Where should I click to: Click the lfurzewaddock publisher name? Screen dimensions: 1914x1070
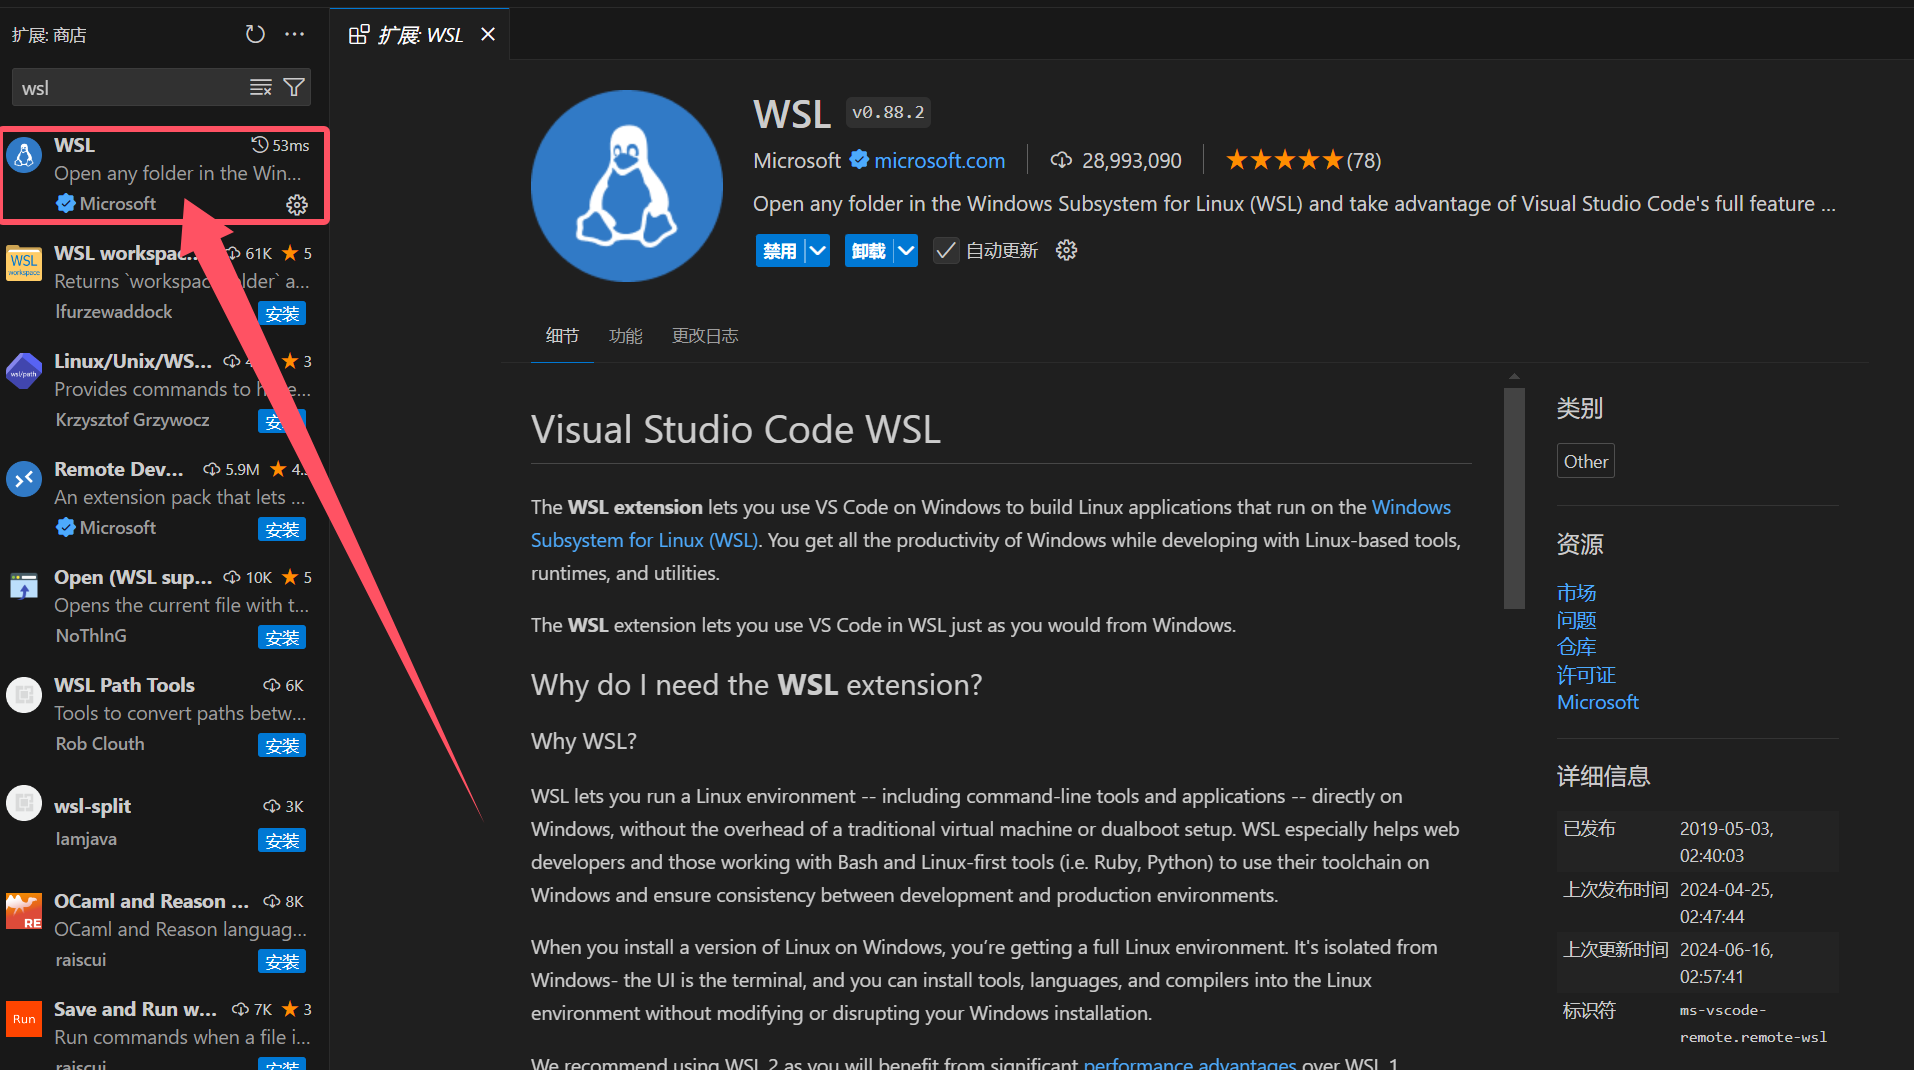tap(113, 311)
